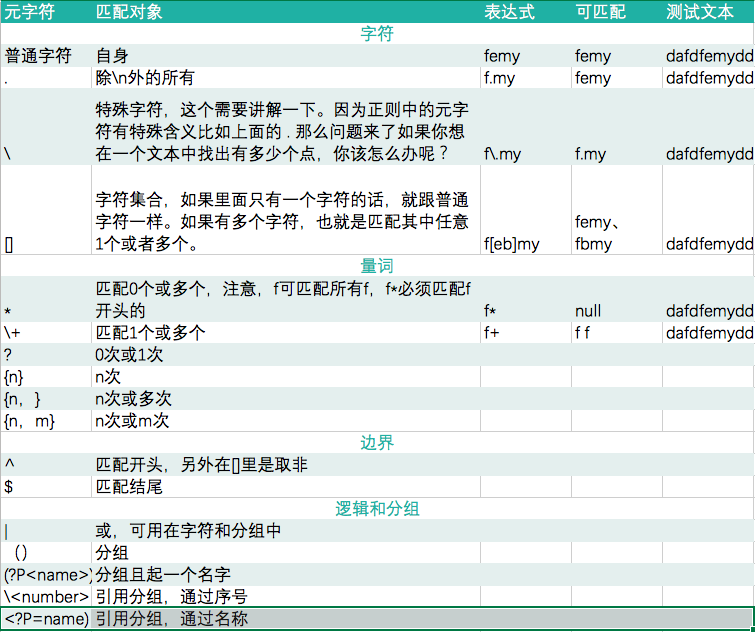Select the 逻辑和分组 section title row

(378, 509)
